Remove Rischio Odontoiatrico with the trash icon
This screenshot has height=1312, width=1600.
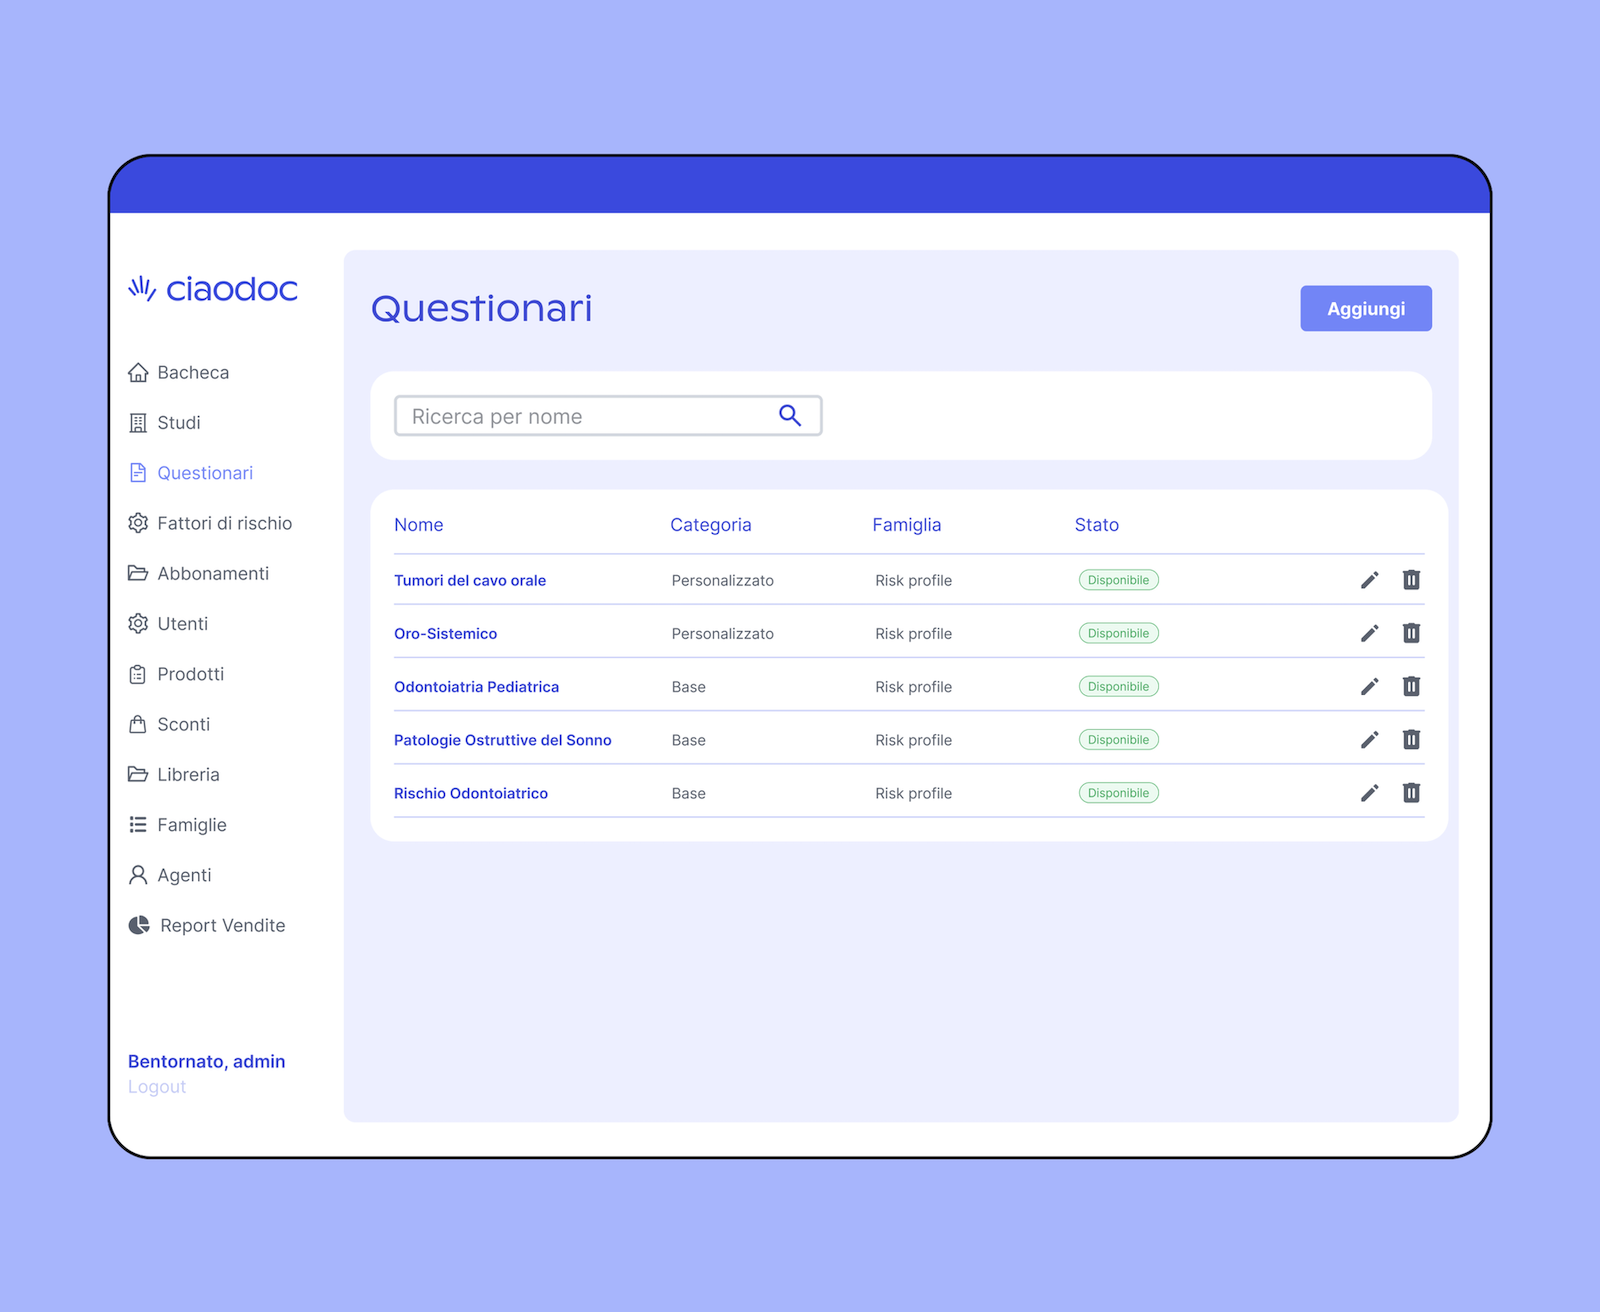[x=1411, y=793]
